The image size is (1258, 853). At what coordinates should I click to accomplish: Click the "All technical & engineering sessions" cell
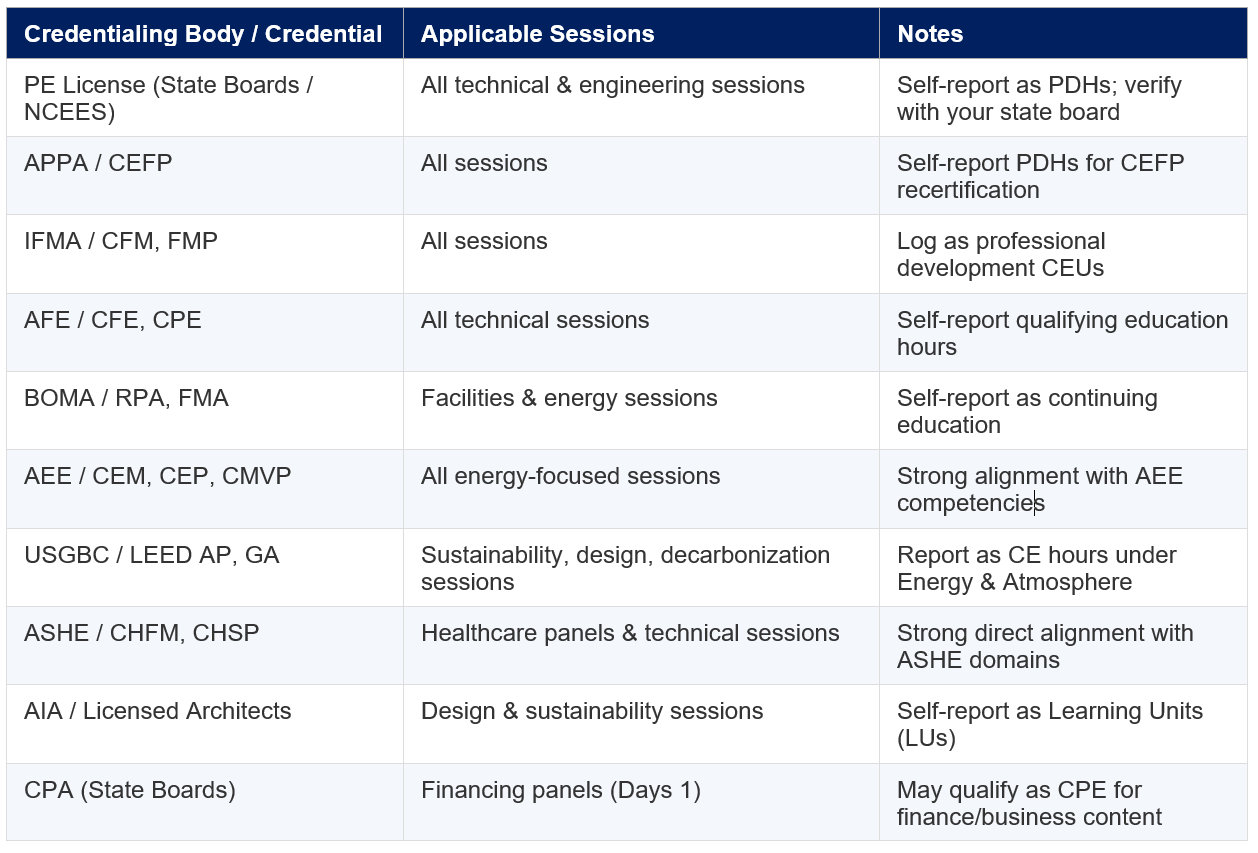tap(613, 85)
